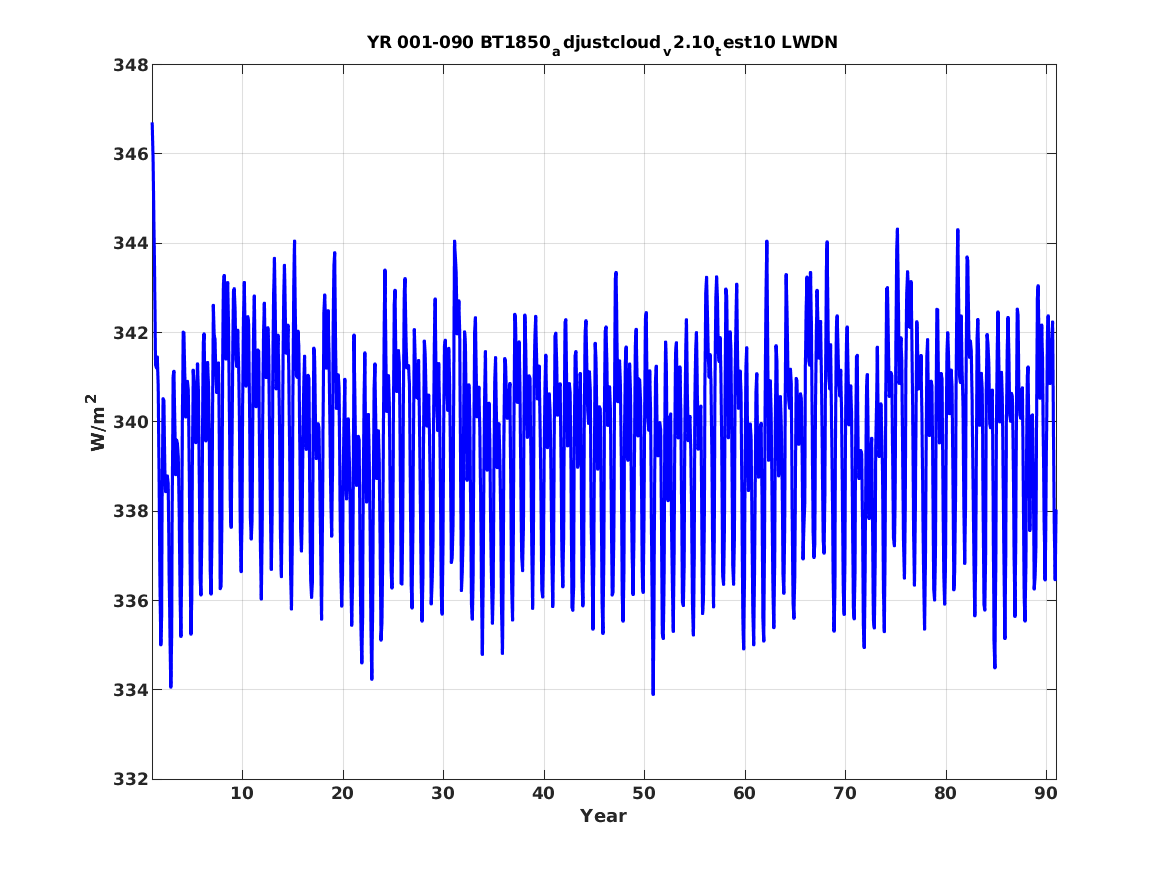Click the x-axis tick label 50
1167x875 pixels.
click(x=644, y=794)
